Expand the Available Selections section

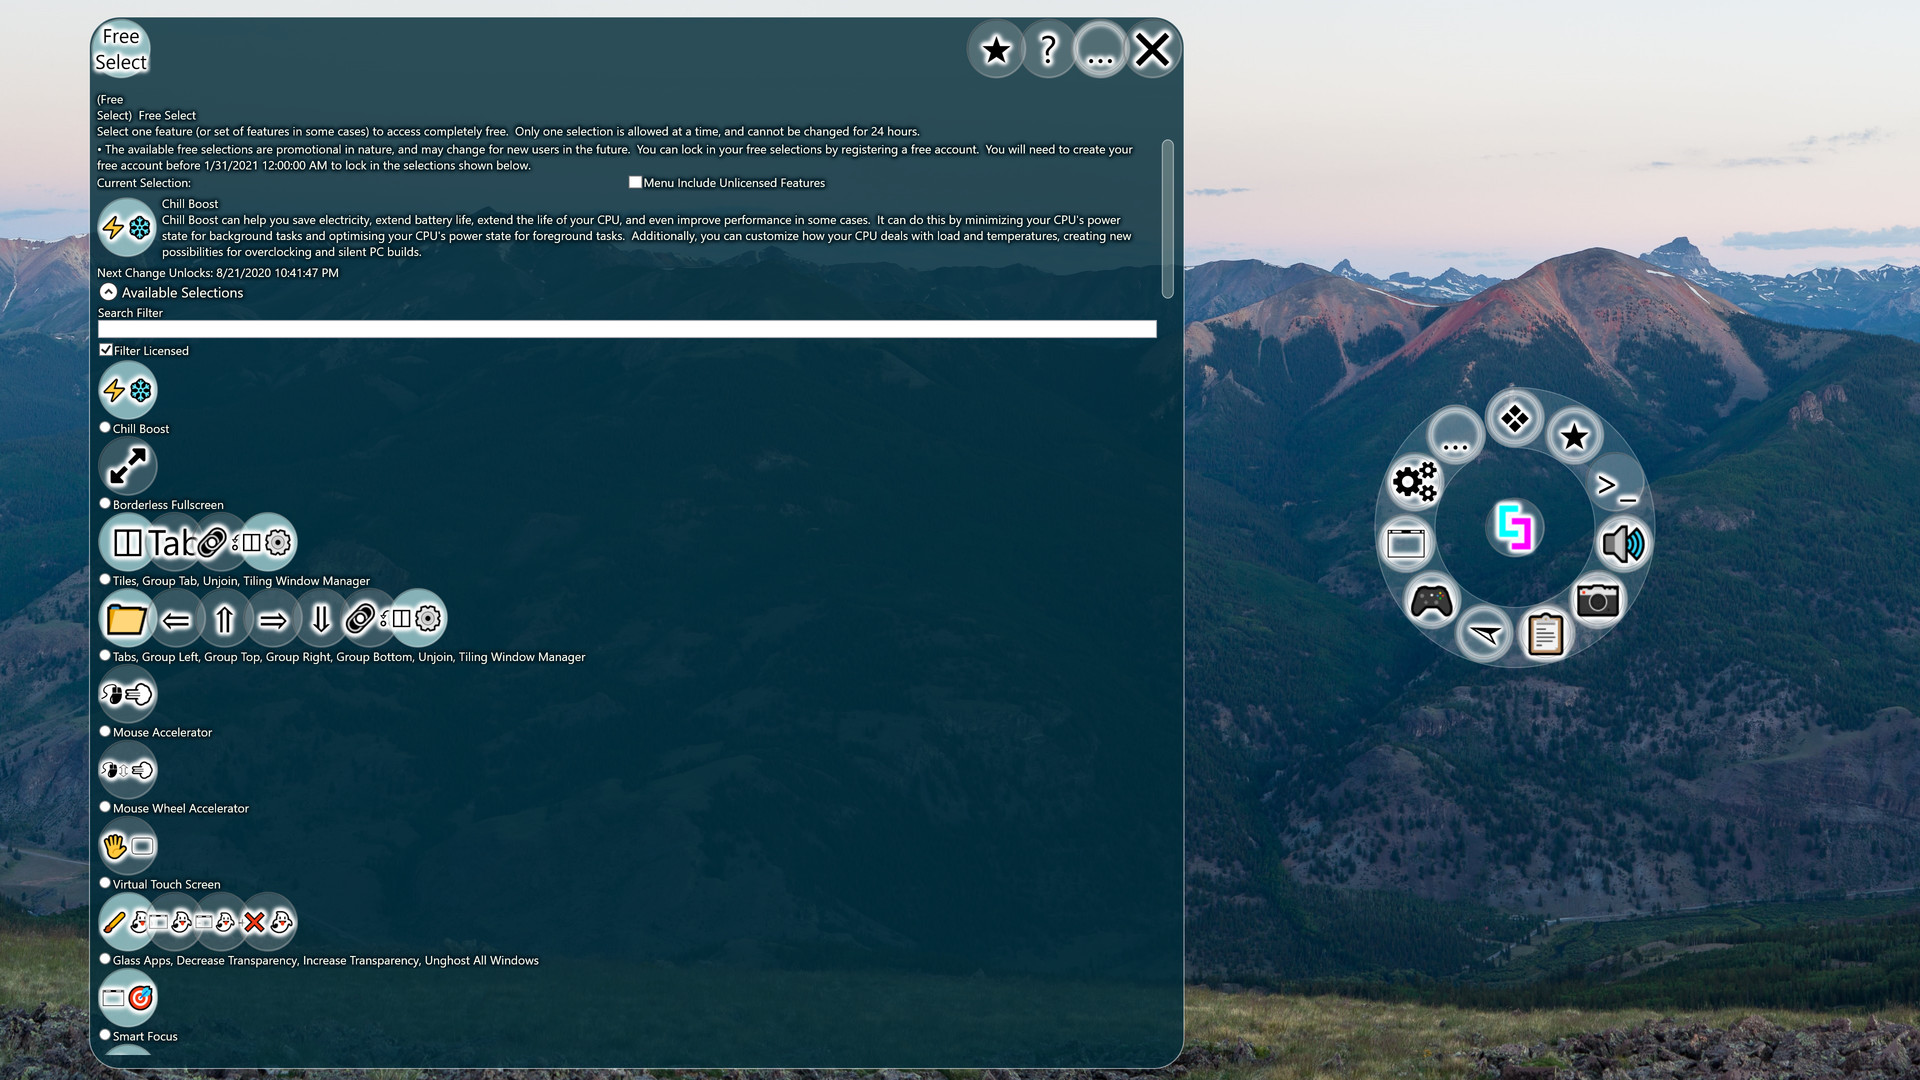107,291
